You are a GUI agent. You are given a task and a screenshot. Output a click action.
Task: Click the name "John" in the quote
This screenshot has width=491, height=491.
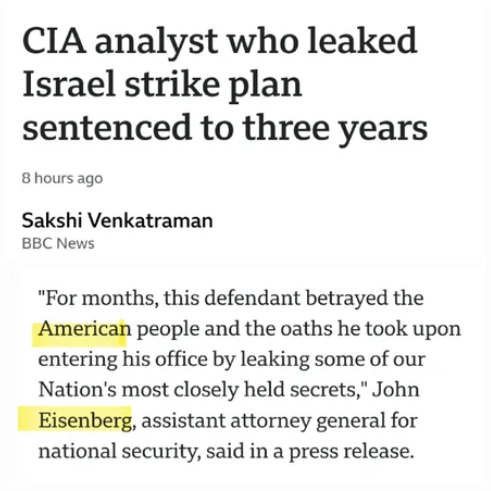[396, 390]
